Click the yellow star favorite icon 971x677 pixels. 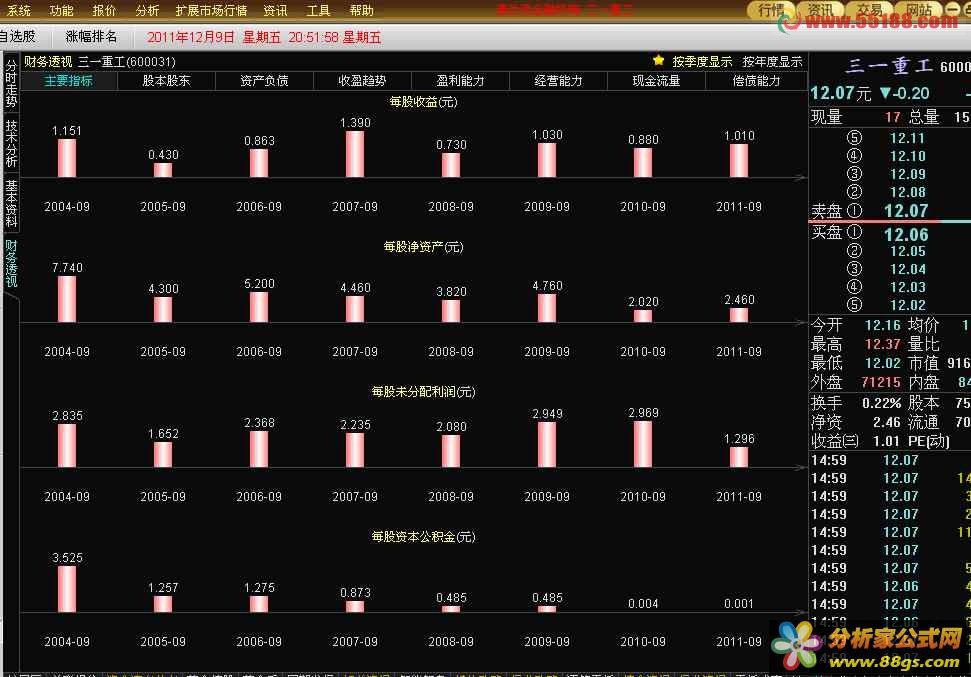pos(658,60)
